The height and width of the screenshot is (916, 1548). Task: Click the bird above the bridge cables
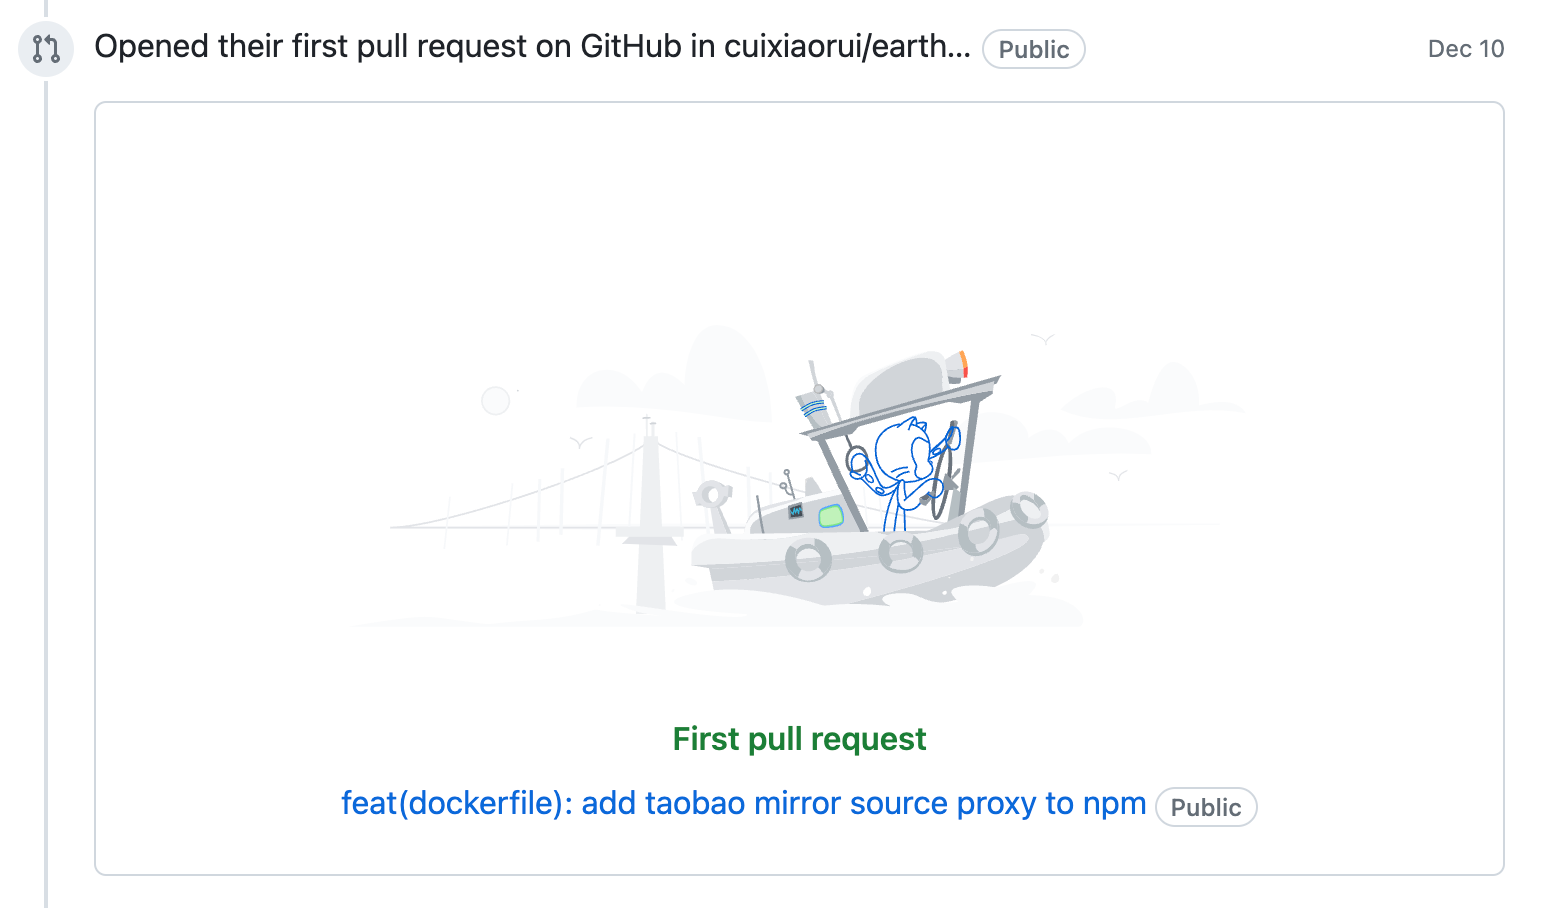tap(580, 441)
